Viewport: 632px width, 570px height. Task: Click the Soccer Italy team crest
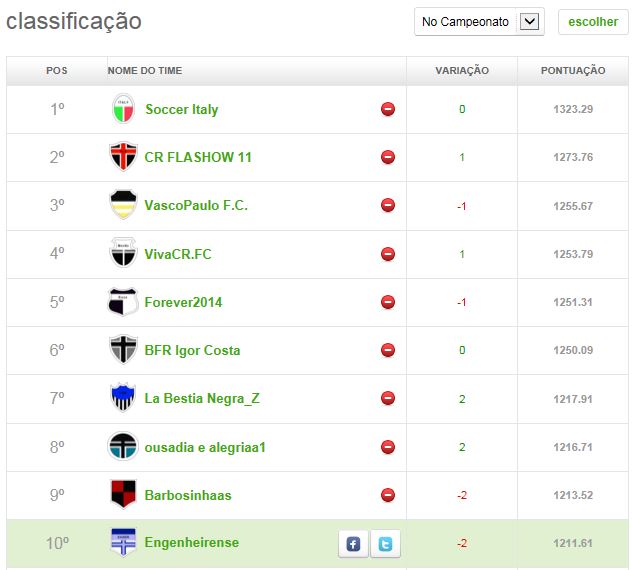click(122, 109)
